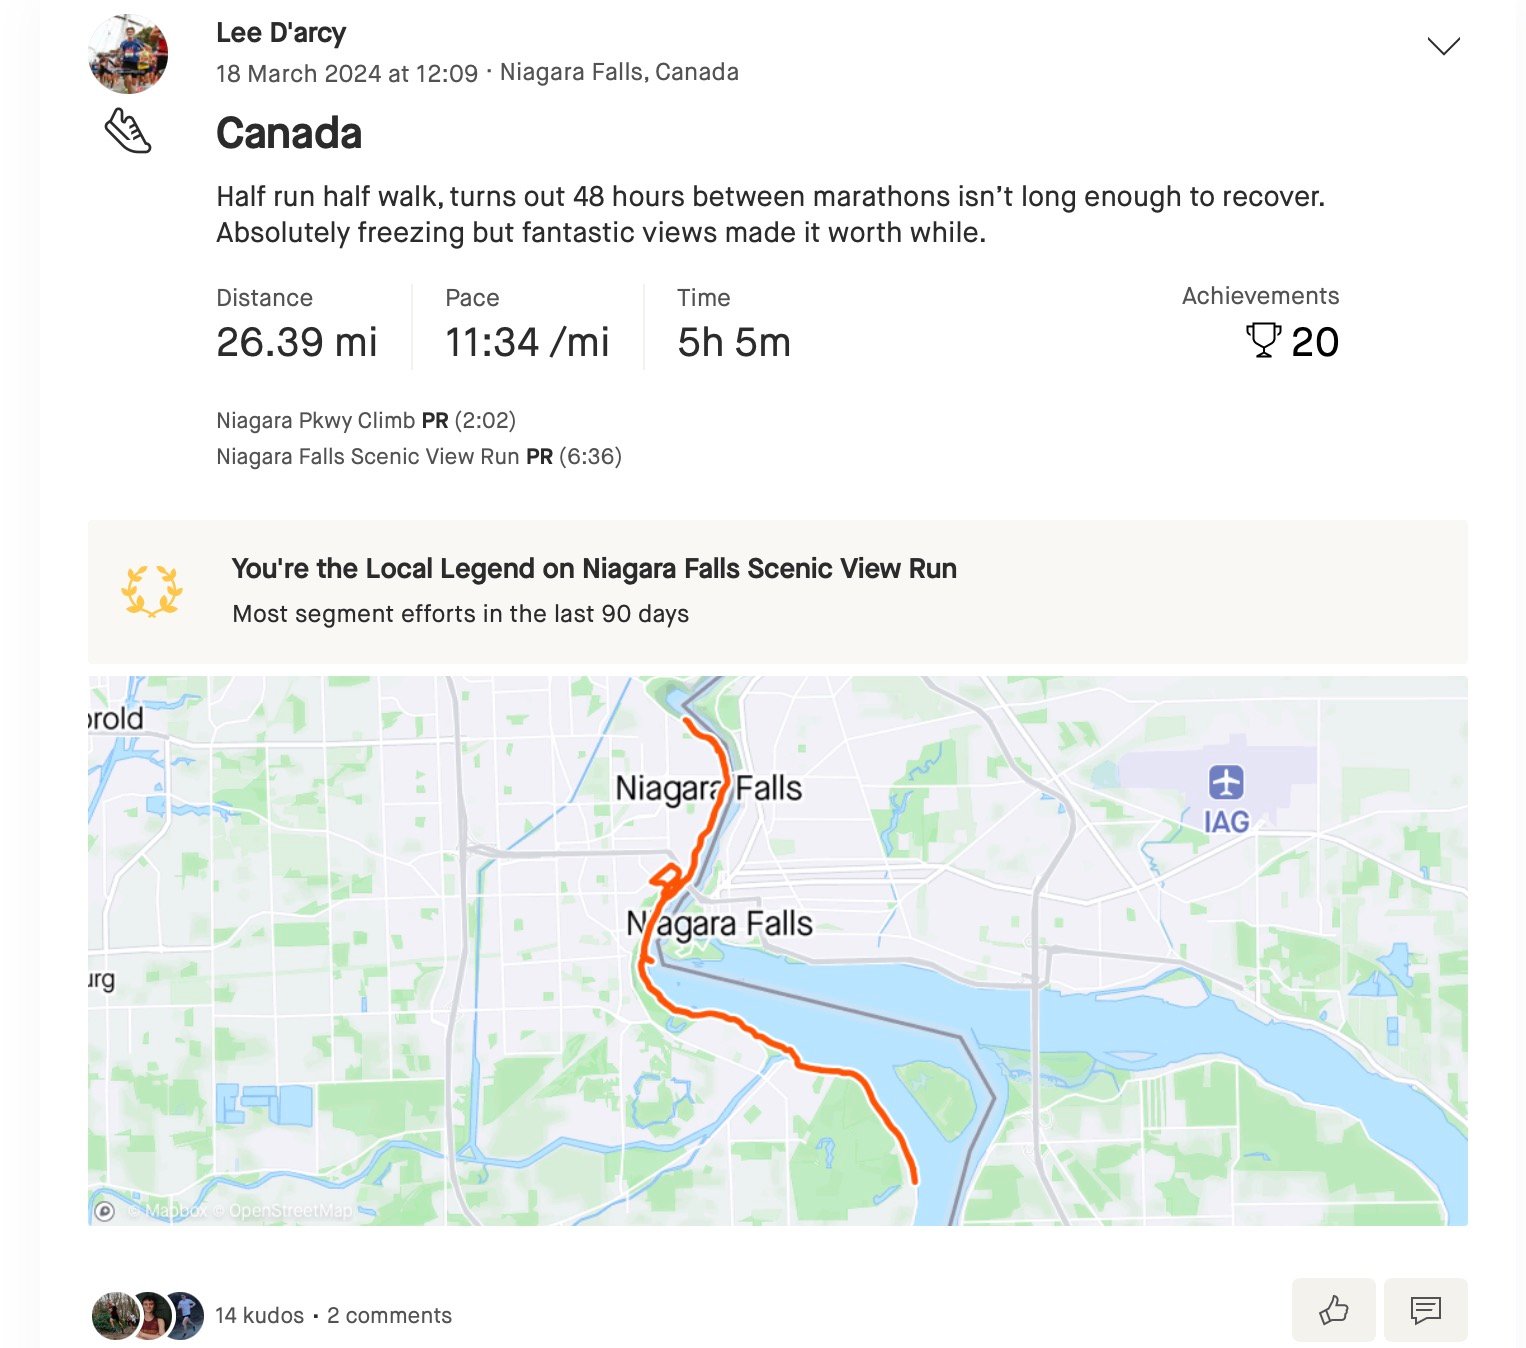The height and width of the screenshot is (1348, 1526).
Task: Open Local Legend banner for Scenic View Run
Action: [778, 592]
